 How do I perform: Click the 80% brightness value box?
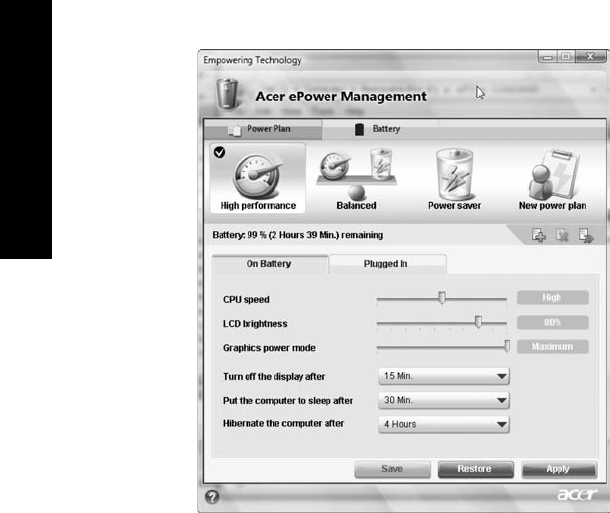tap(552, 322)
